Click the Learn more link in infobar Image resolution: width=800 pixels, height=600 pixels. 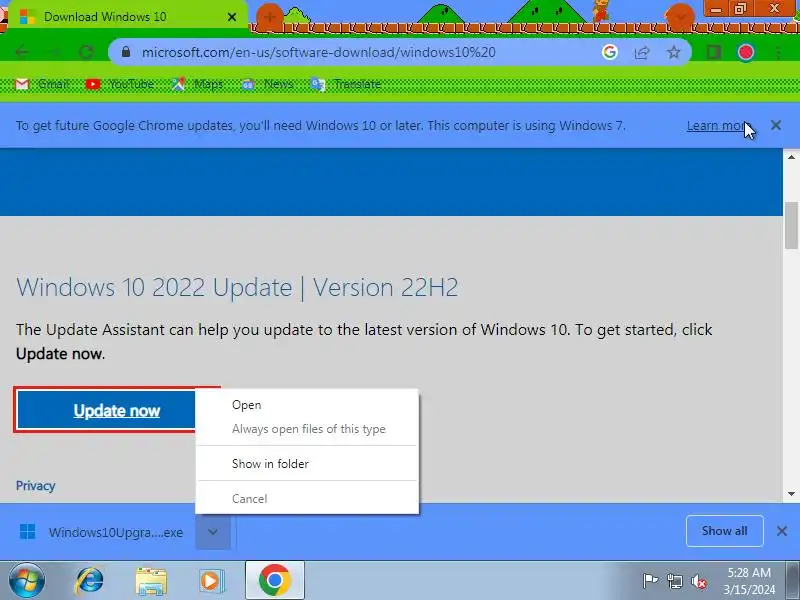point(717,126)
